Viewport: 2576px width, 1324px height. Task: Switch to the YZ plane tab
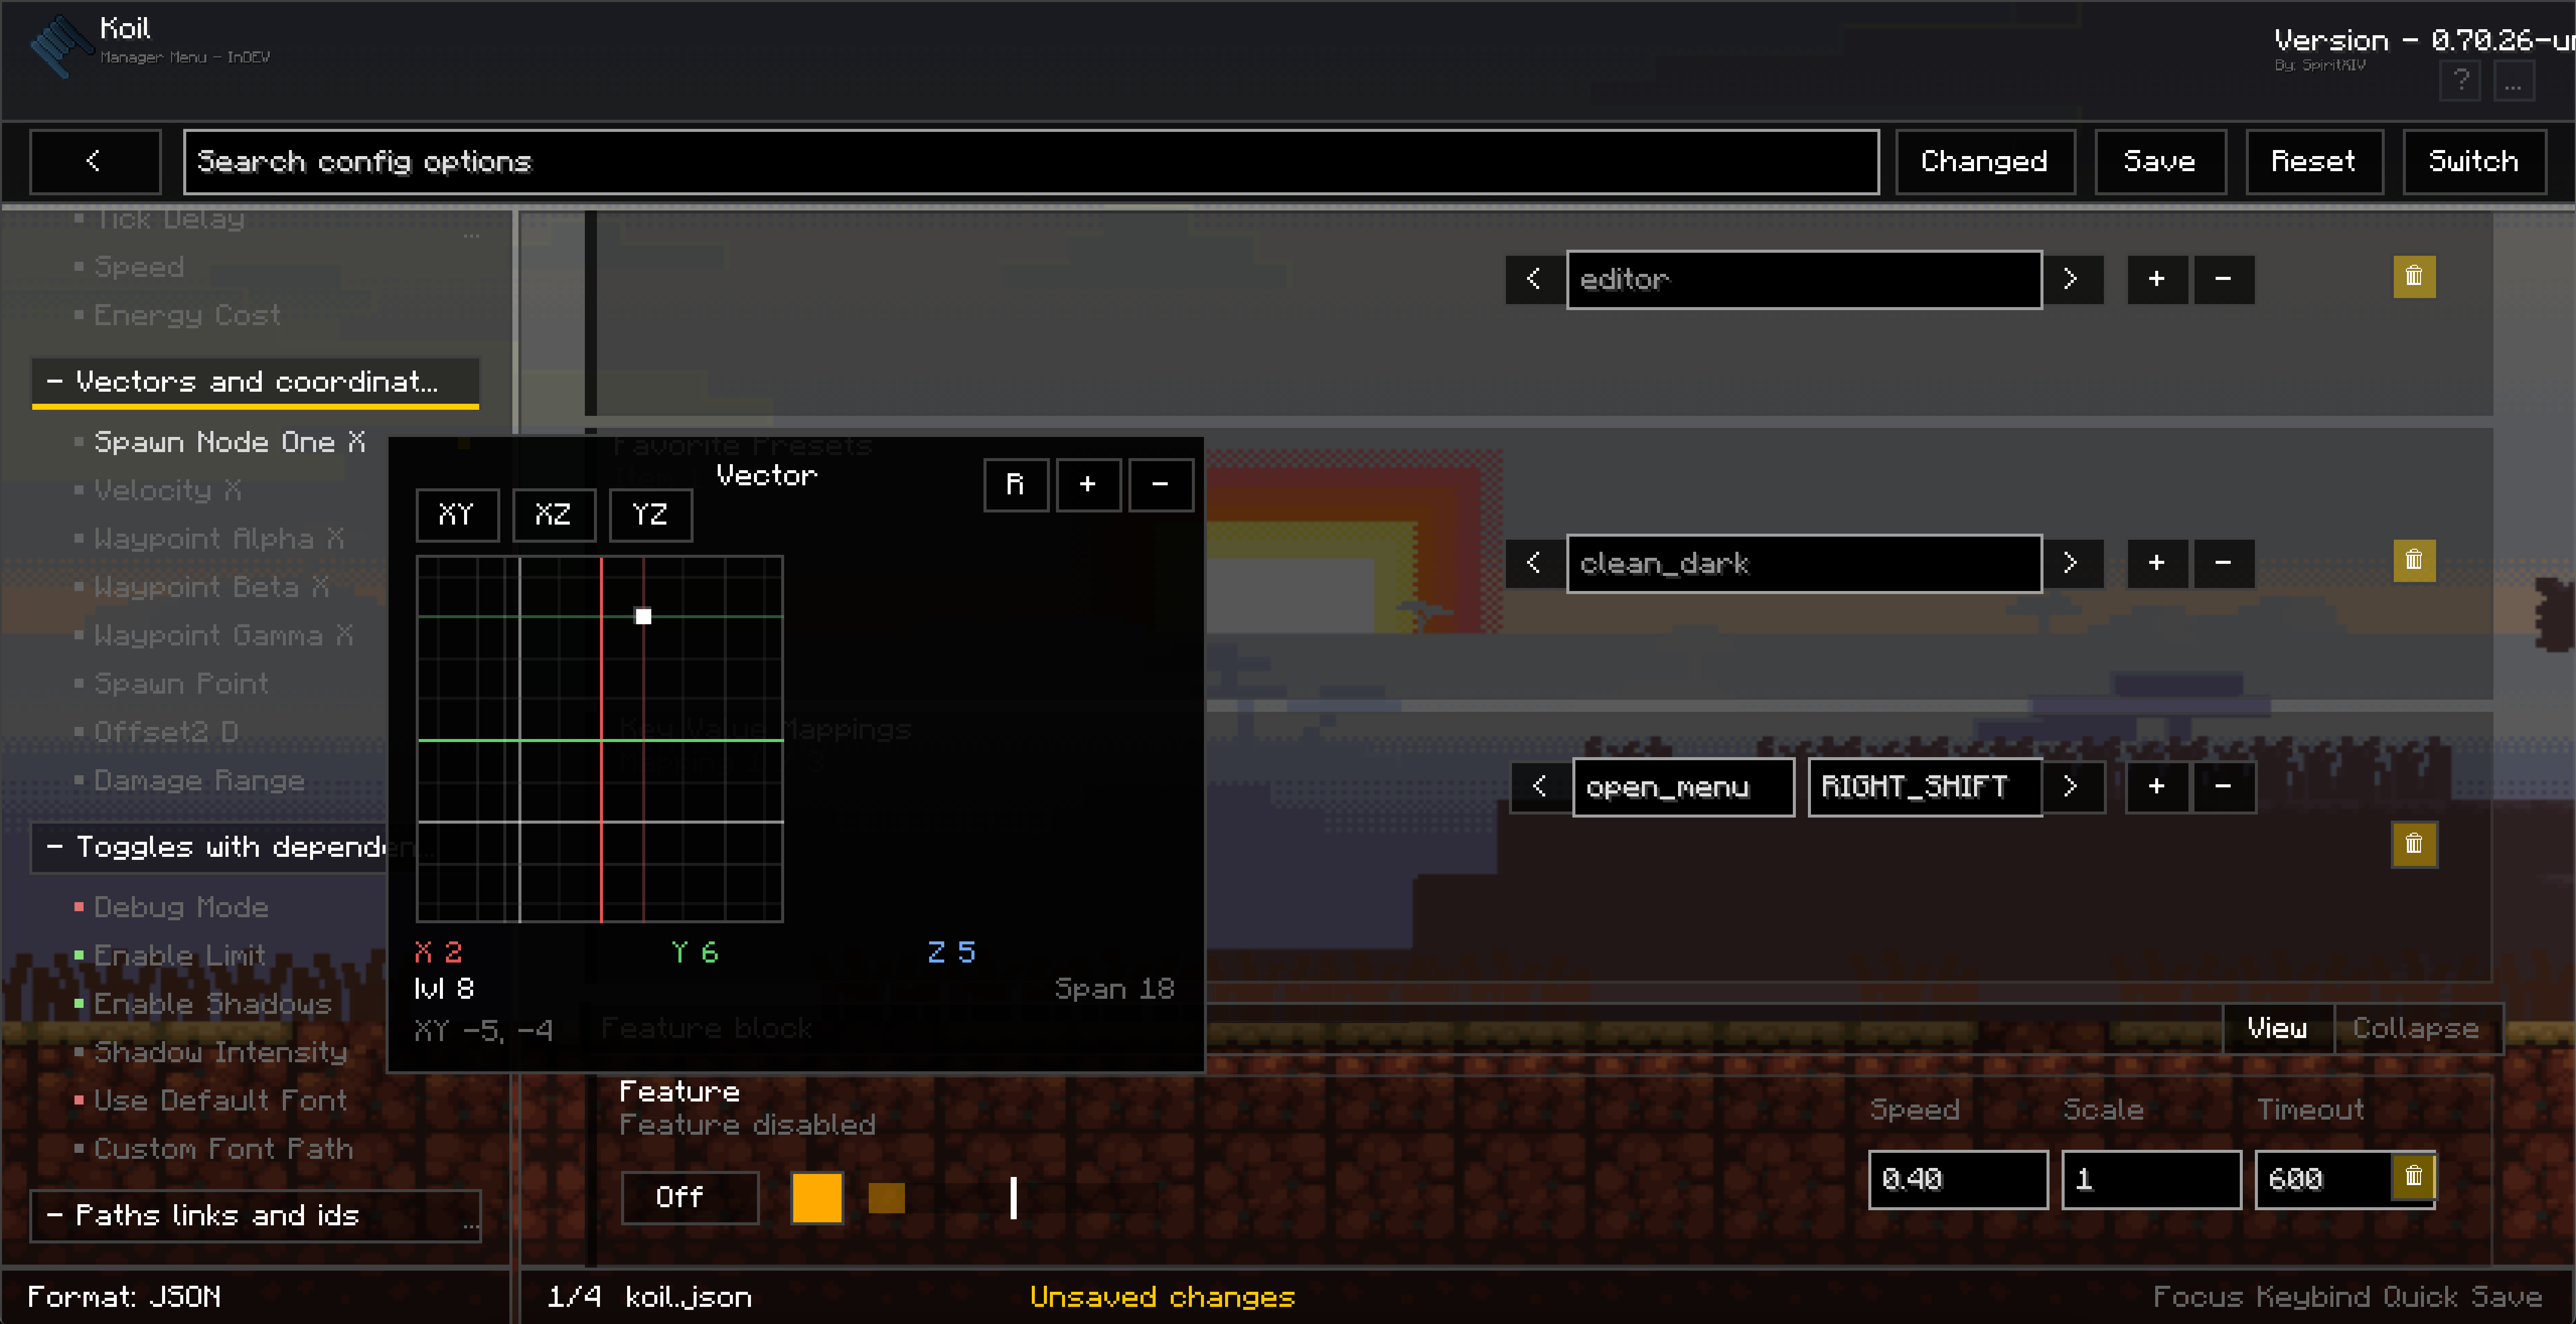click(x=651, y=515)
